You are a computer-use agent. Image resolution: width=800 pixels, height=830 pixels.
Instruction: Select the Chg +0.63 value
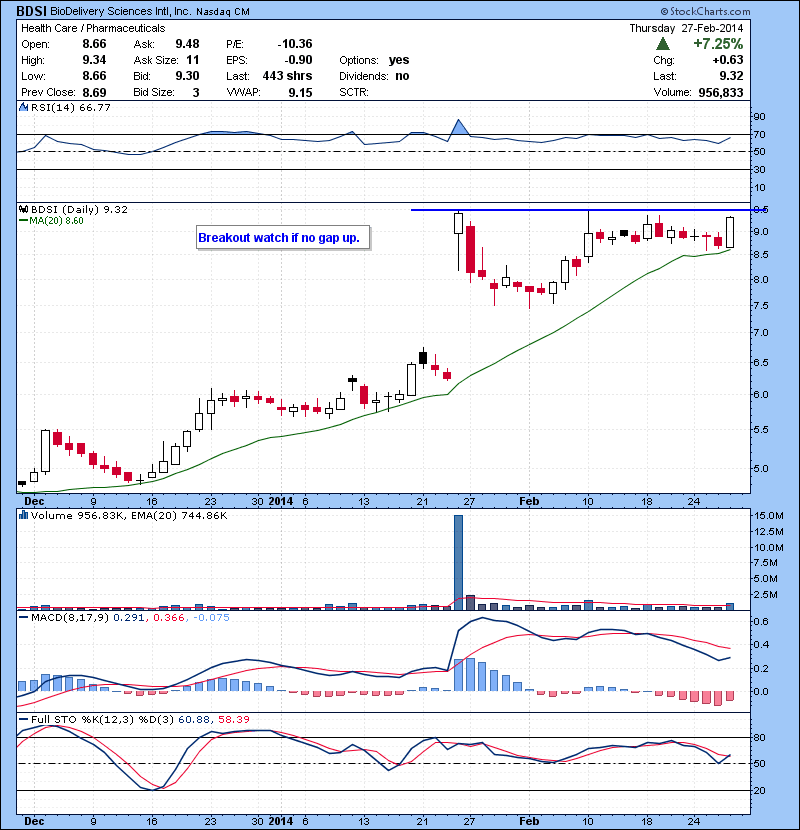pyautogui.click(x=728, y=60)
